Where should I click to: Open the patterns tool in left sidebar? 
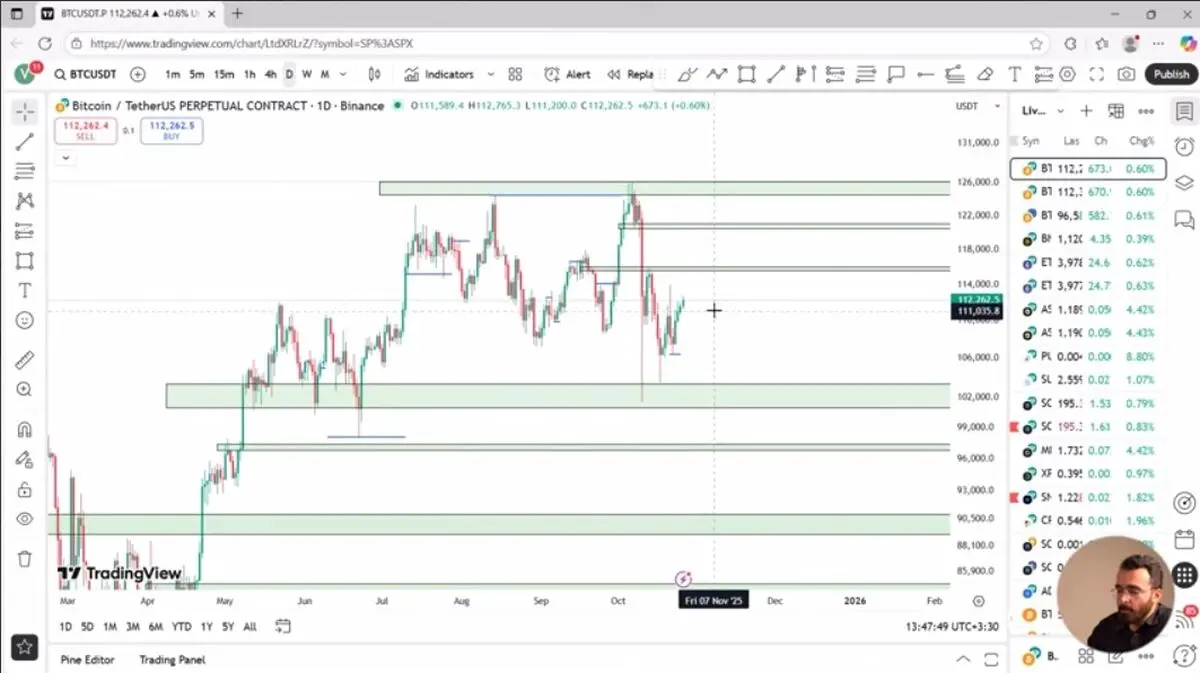click(25, 201)
